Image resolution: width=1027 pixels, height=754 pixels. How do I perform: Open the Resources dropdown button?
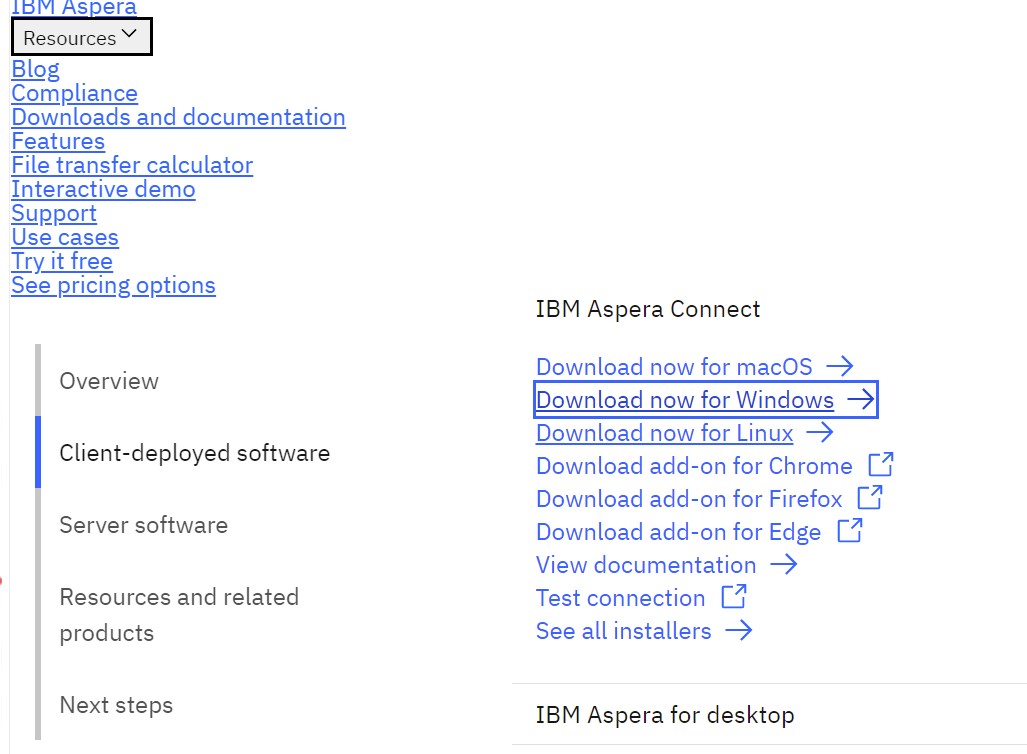pyautogui.click(x=82, y=37)
